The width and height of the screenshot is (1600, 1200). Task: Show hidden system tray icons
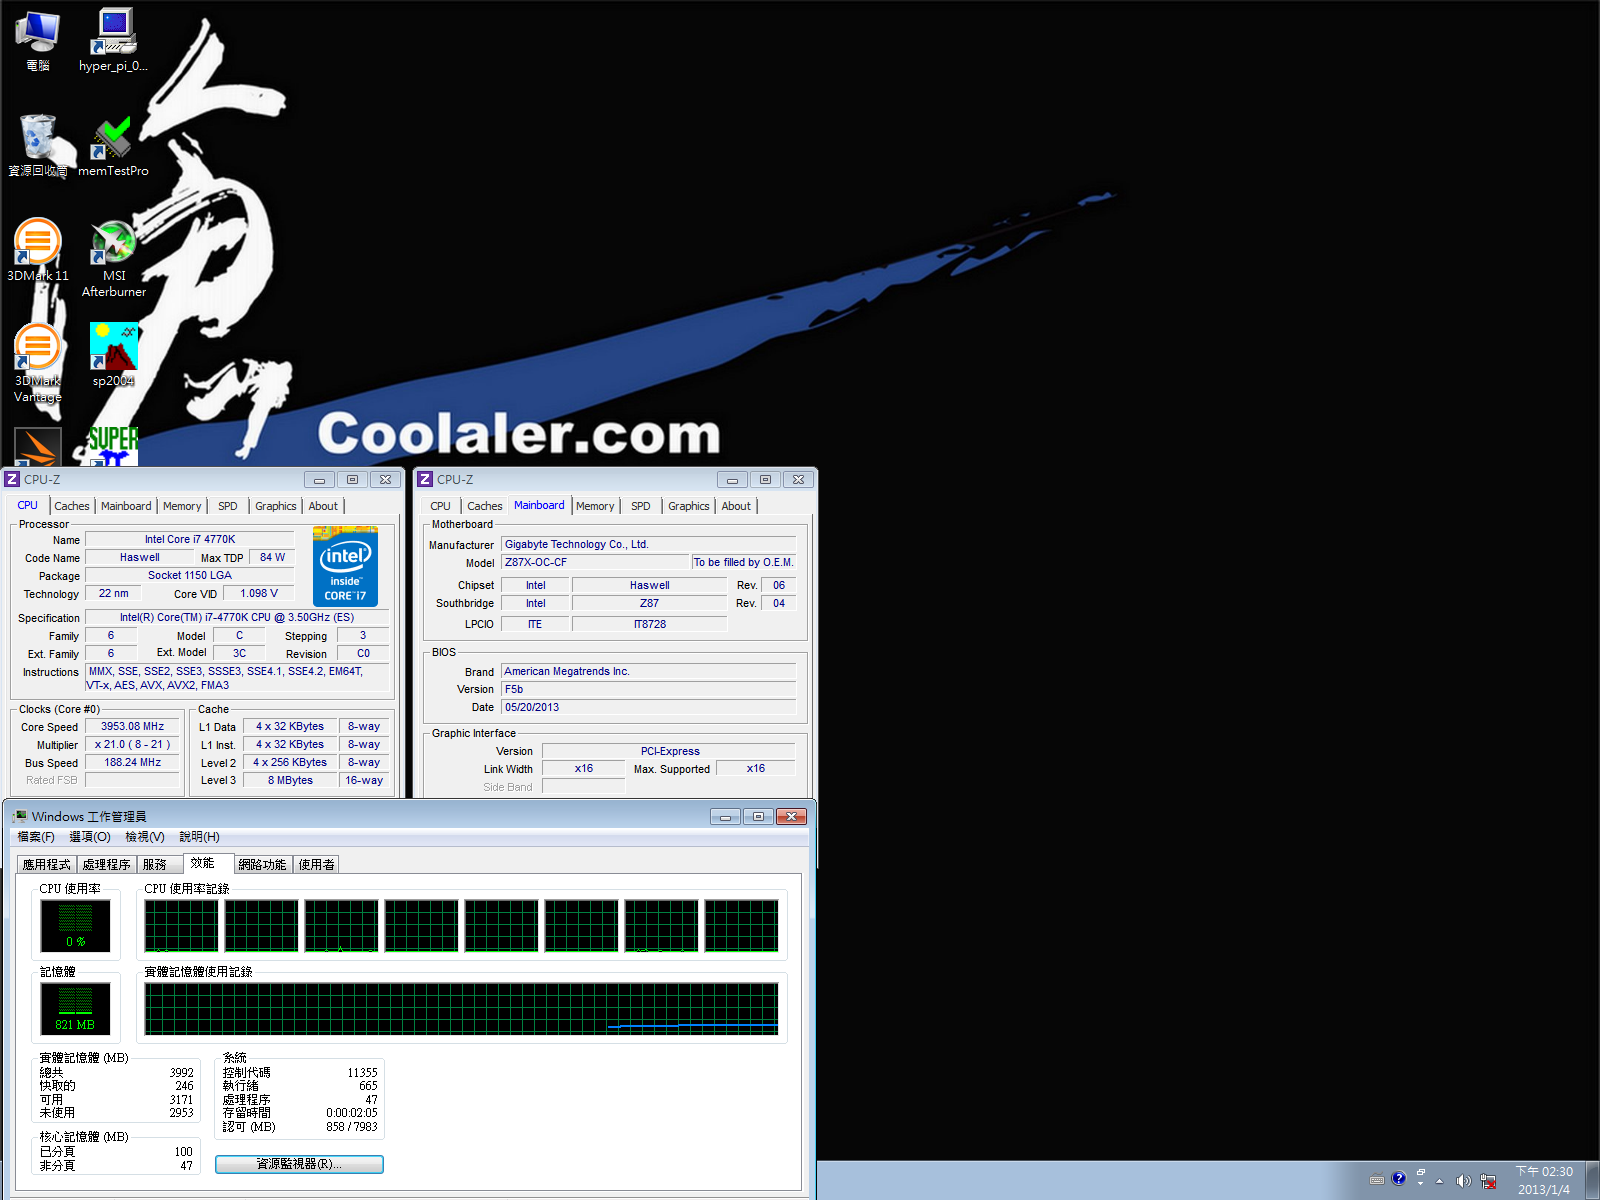[x=1440, y=1181]
